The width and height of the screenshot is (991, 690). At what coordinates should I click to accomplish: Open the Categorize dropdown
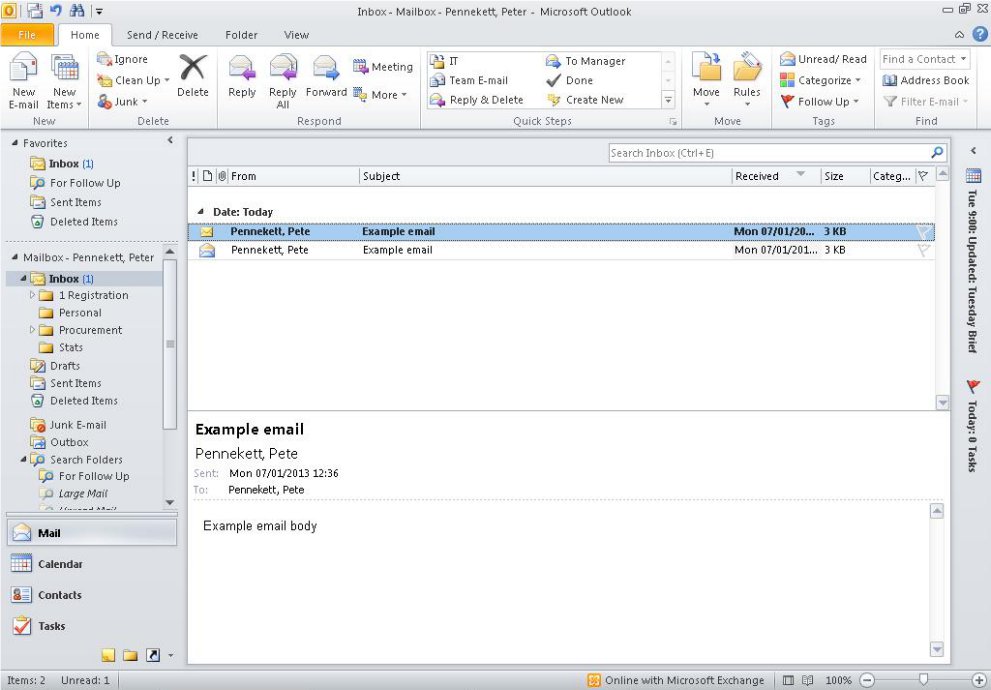coord(820,80)
